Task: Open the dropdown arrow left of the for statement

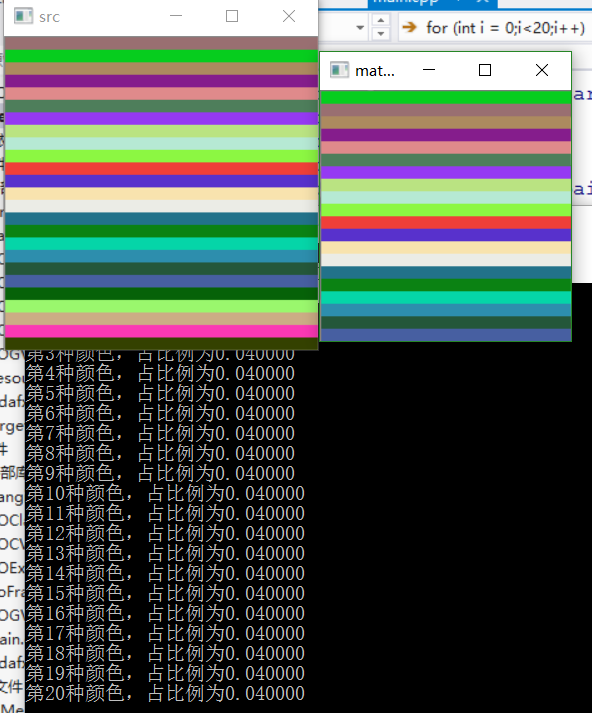Action: click(x=360, y=28)
